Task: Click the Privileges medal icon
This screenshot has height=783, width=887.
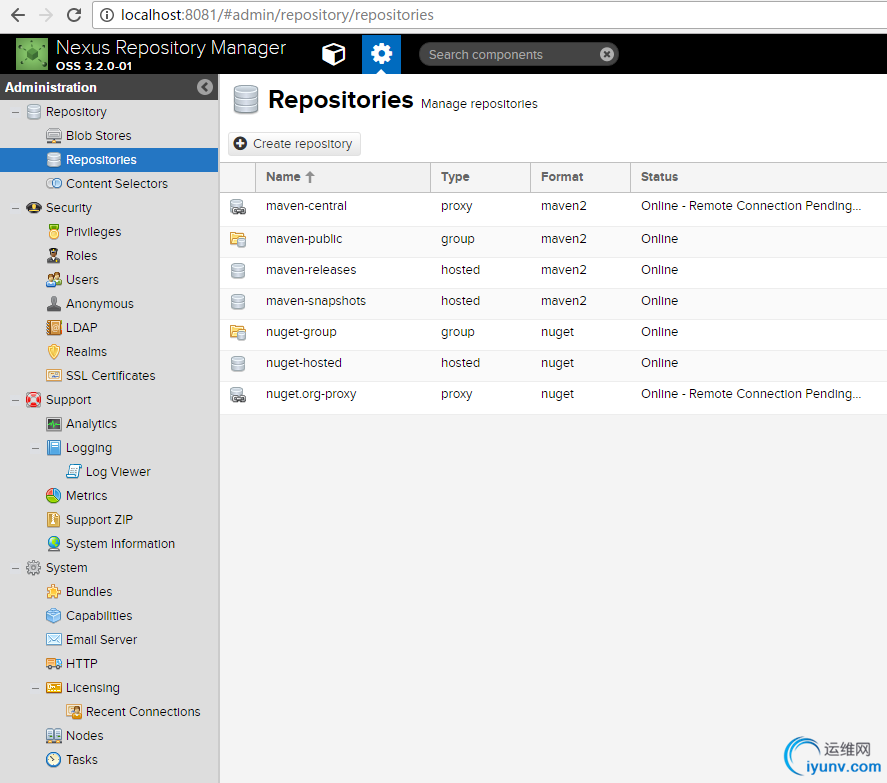Action: [54, 231]
